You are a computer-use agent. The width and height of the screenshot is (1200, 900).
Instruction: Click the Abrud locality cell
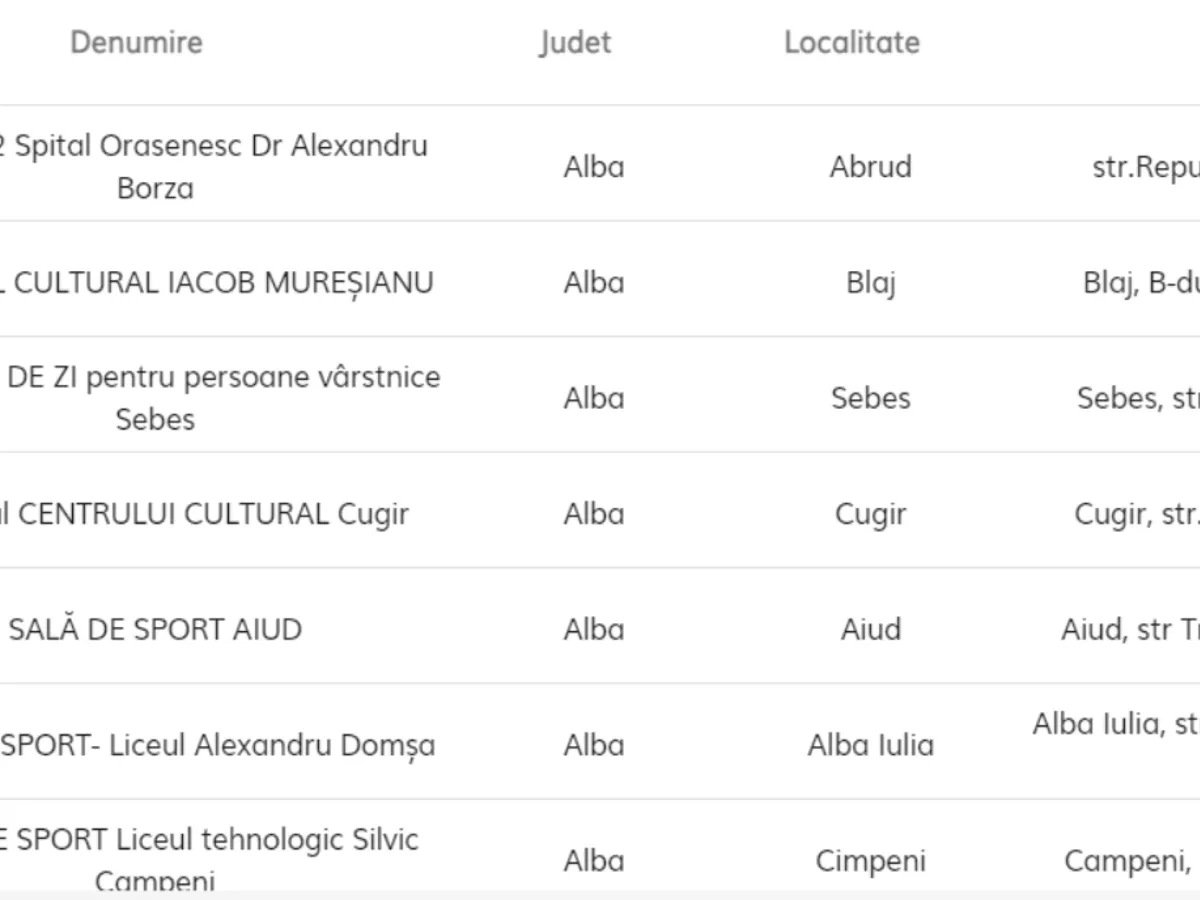tap(870, 166)
